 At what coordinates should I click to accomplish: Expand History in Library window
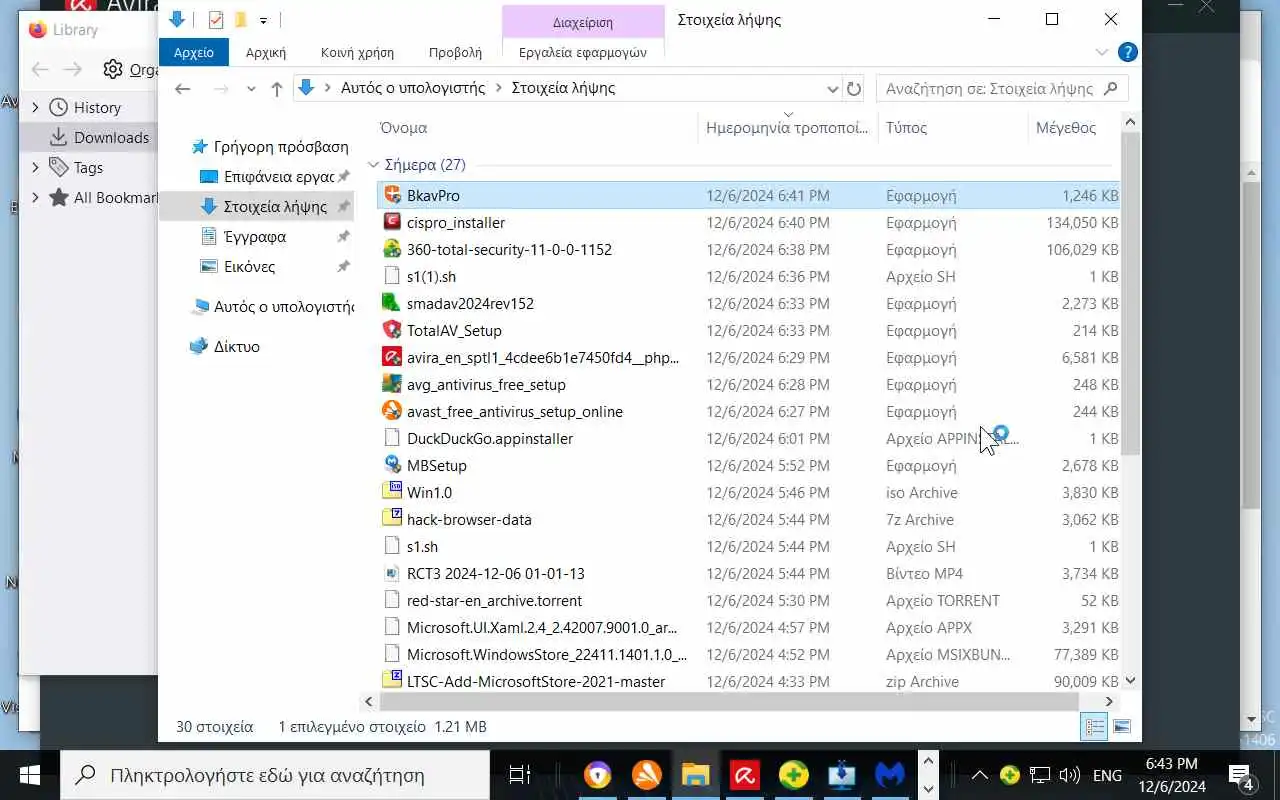point(36,108)
